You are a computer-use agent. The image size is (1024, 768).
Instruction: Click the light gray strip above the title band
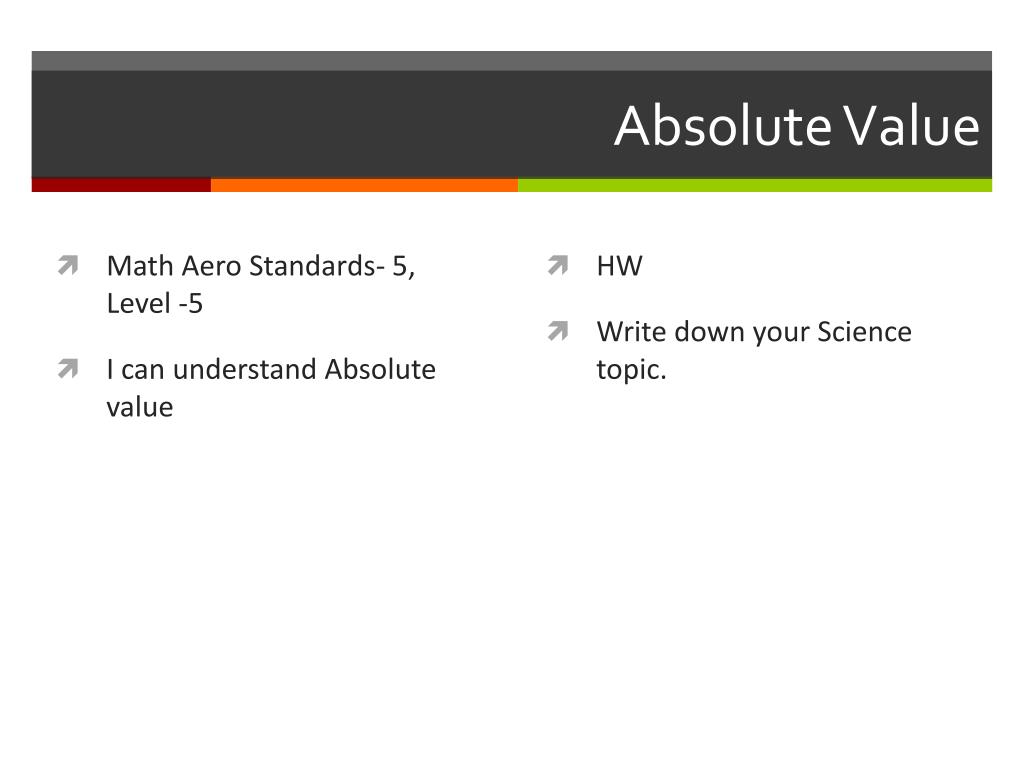[512, 61]
